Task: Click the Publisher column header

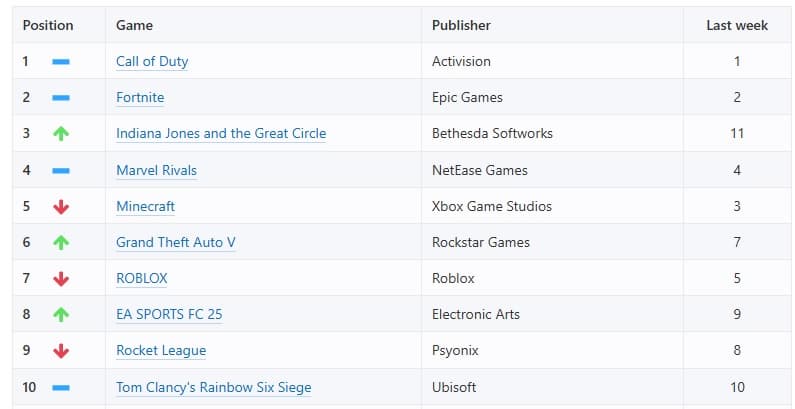Action: 461,25
